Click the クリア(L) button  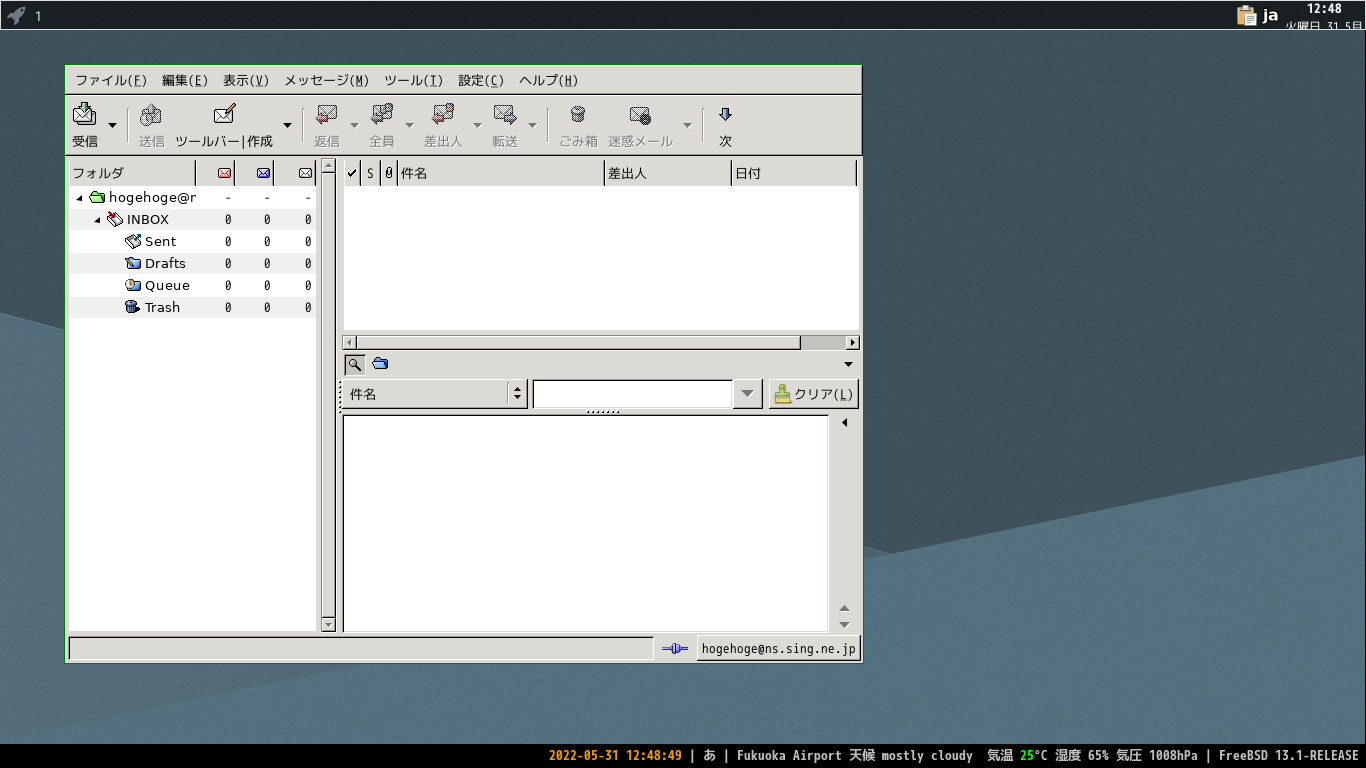(814, 394)
